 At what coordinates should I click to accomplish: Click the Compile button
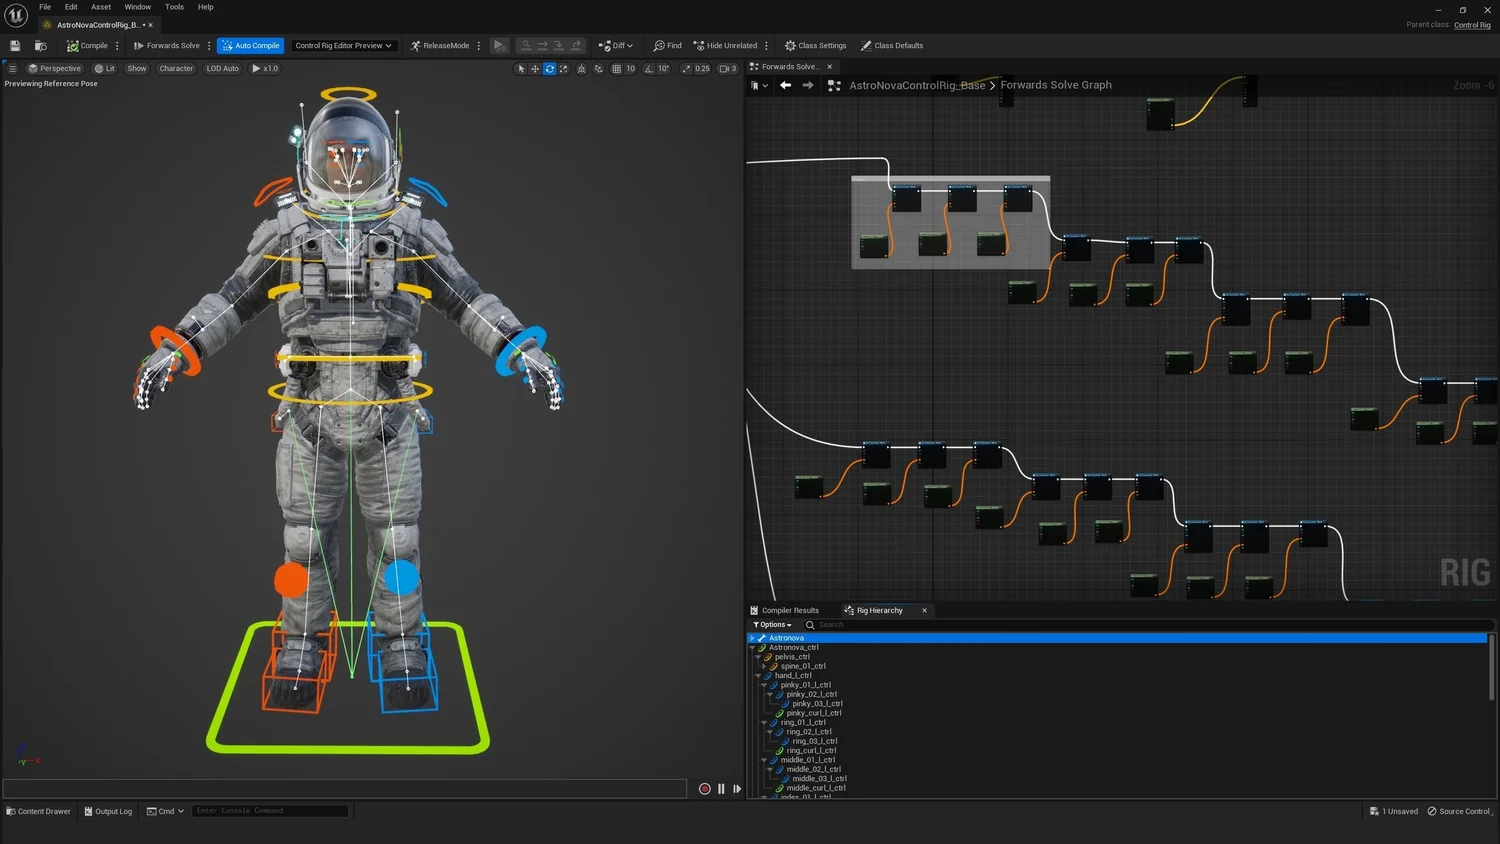tap(87, 46)
